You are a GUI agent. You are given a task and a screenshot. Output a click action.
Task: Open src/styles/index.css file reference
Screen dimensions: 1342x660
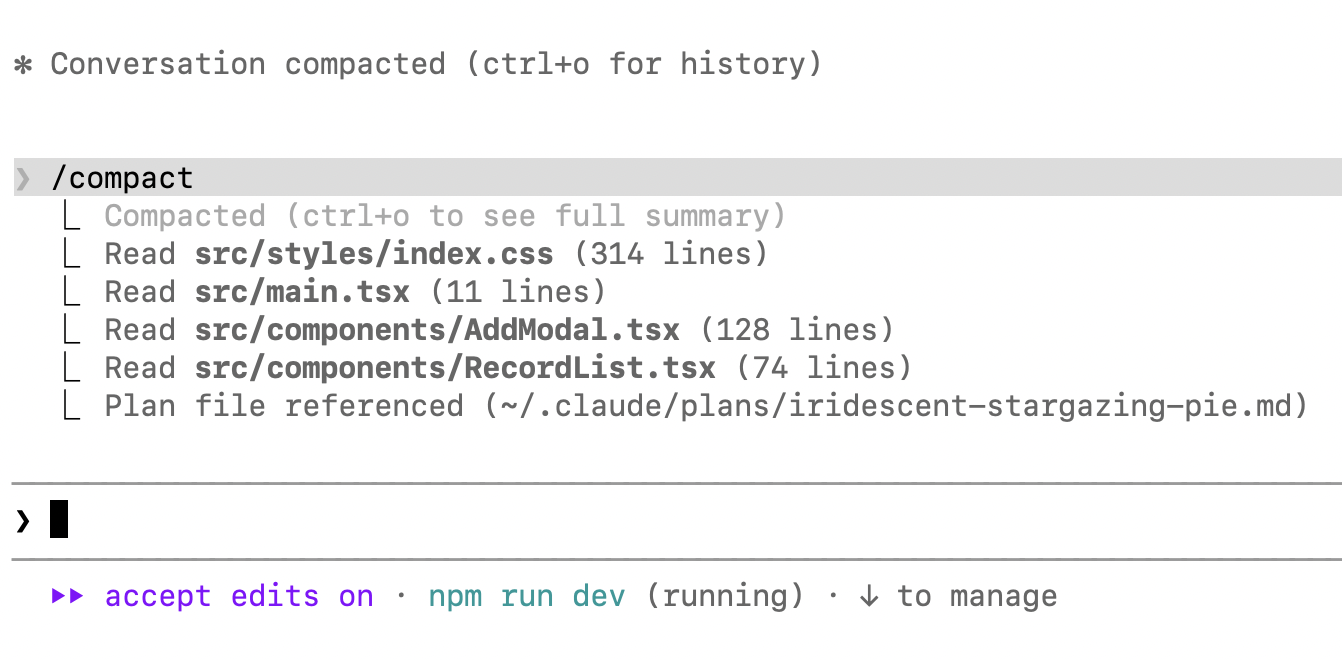pyautogui.click(x=374, y=255)
